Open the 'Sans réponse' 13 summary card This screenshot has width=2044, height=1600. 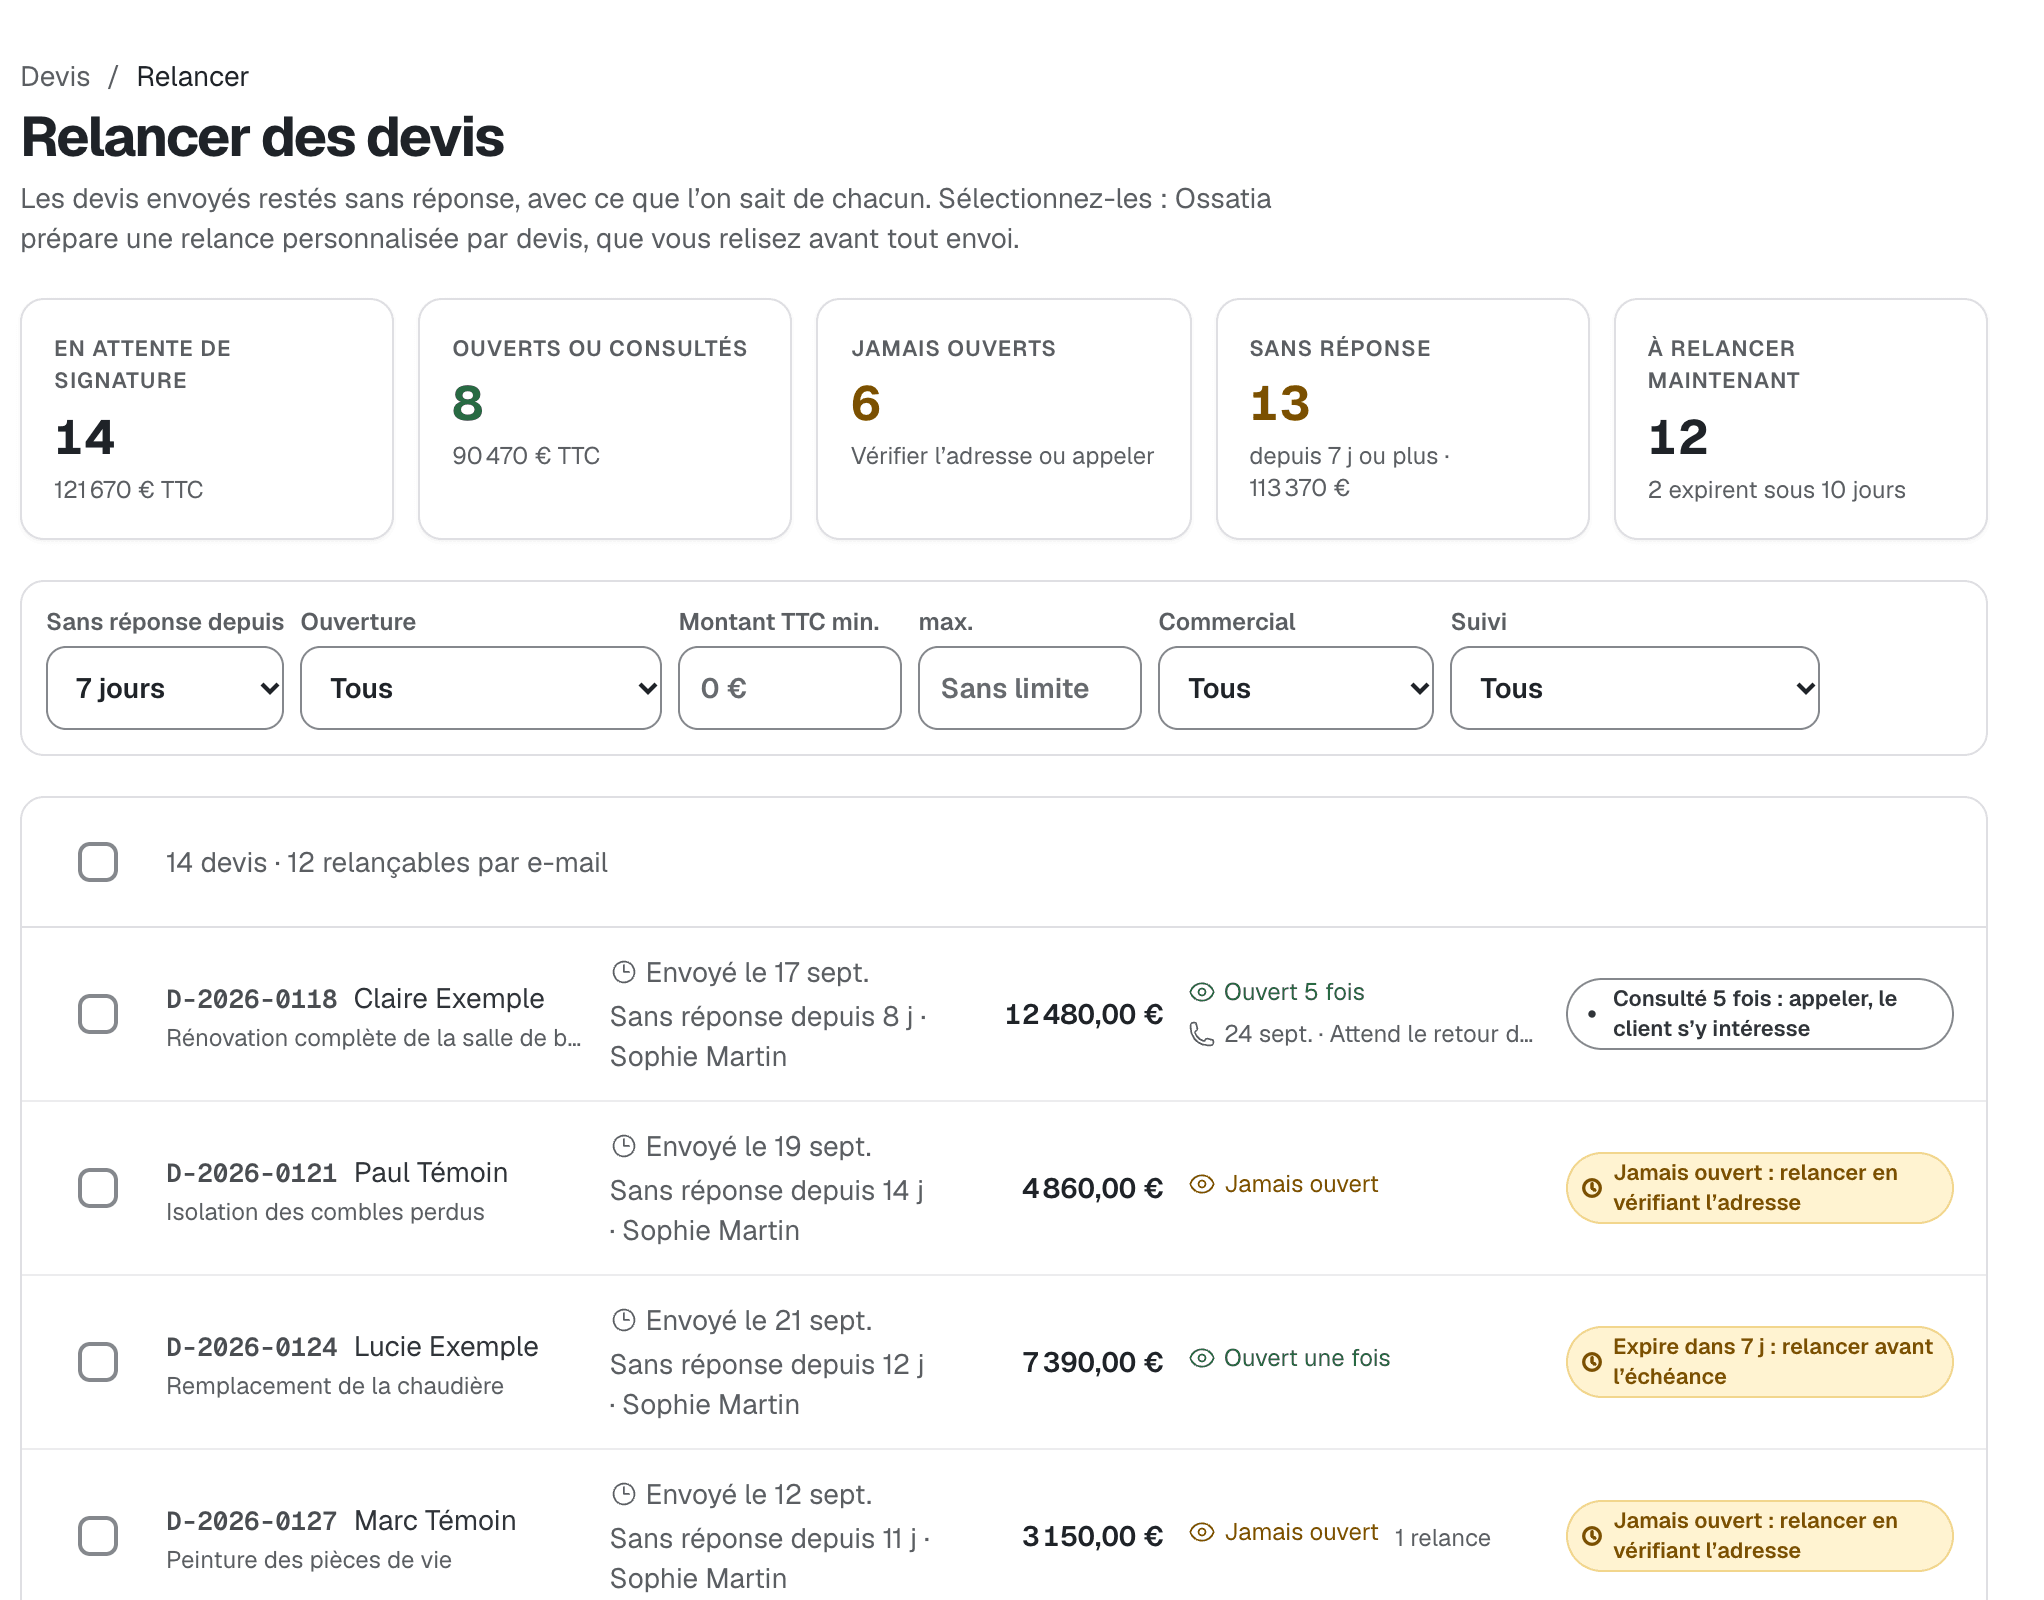(x=1403, y=419)
